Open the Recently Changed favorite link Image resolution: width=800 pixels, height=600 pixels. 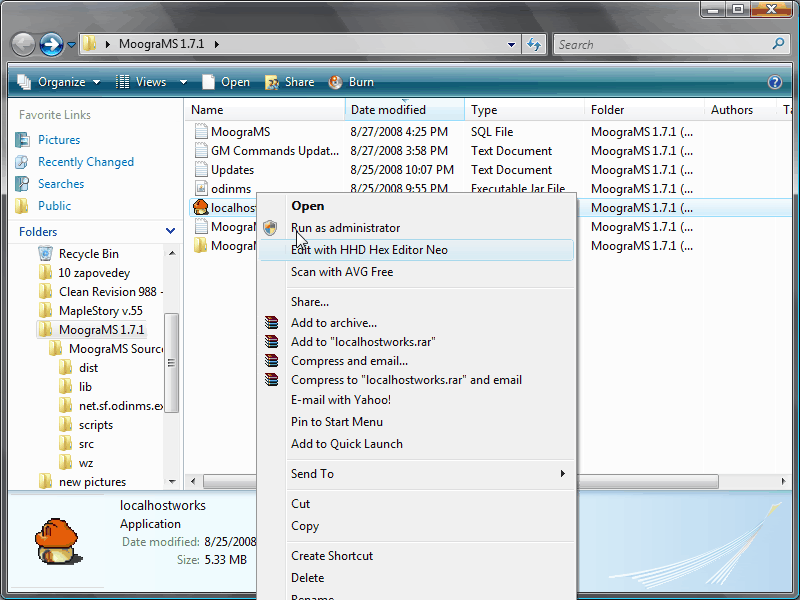(85, 162)
